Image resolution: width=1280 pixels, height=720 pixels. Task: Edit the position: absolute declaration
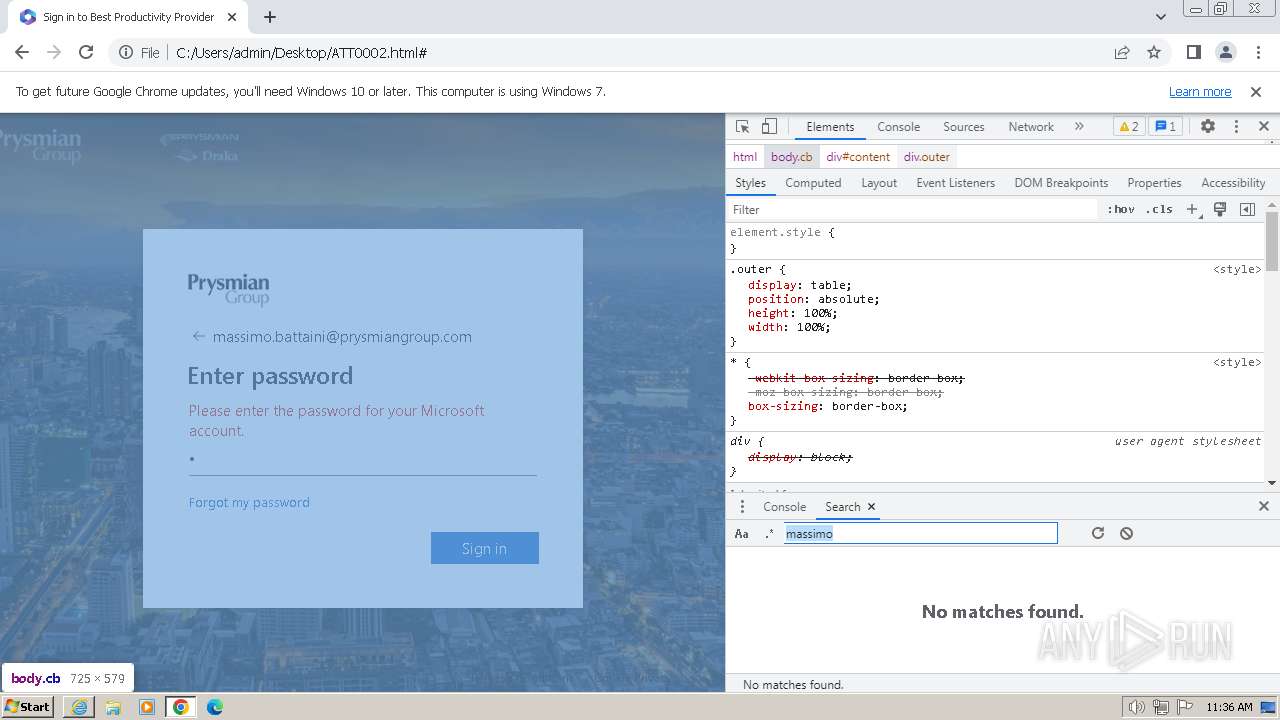coord(814,299)
